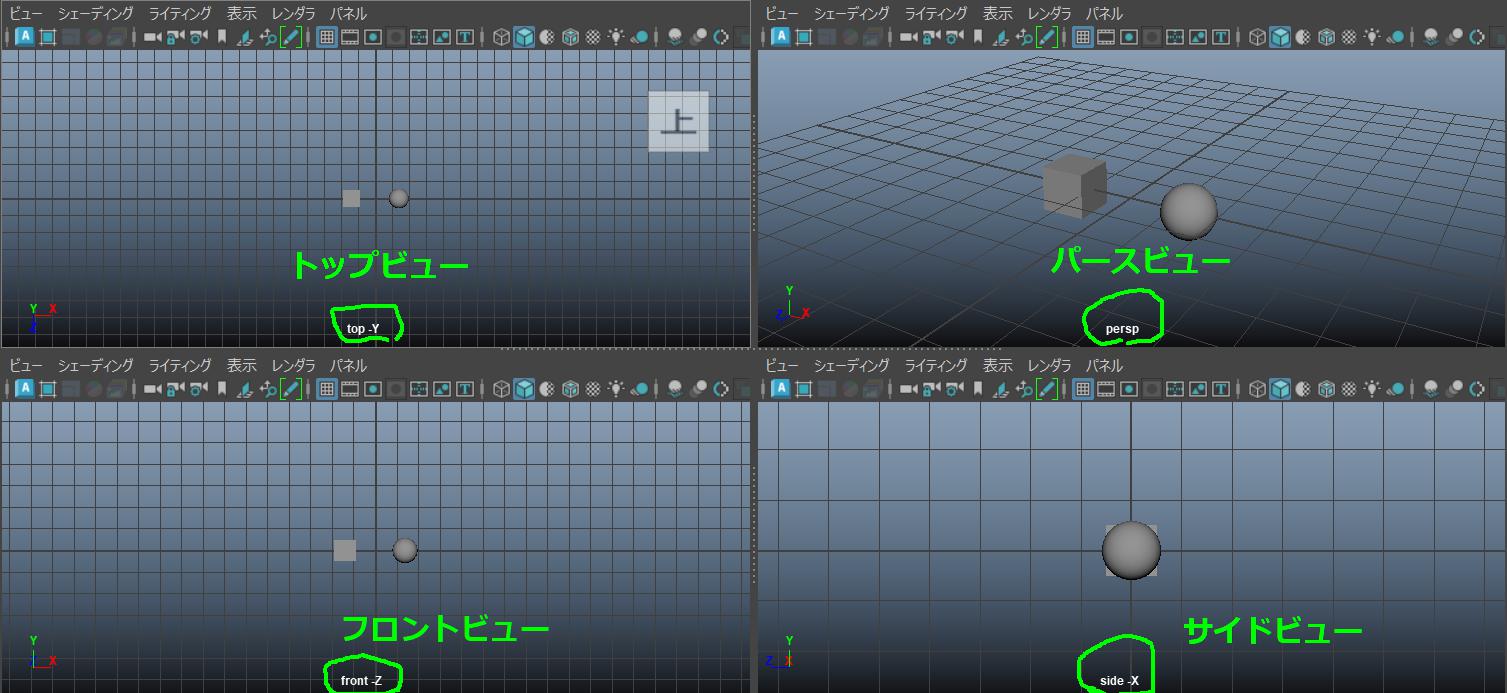Open パネル menu in front view panel

(x=348, y=365)
